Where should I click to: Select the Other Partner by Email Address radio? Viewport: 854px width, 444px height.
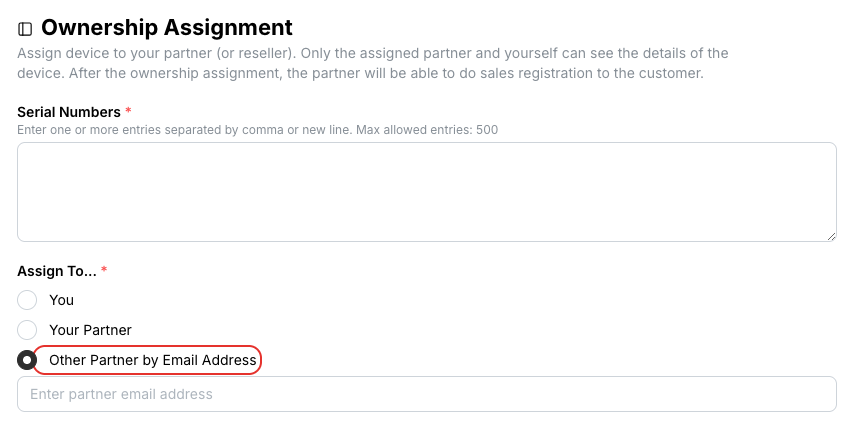[x=27, y=360]
